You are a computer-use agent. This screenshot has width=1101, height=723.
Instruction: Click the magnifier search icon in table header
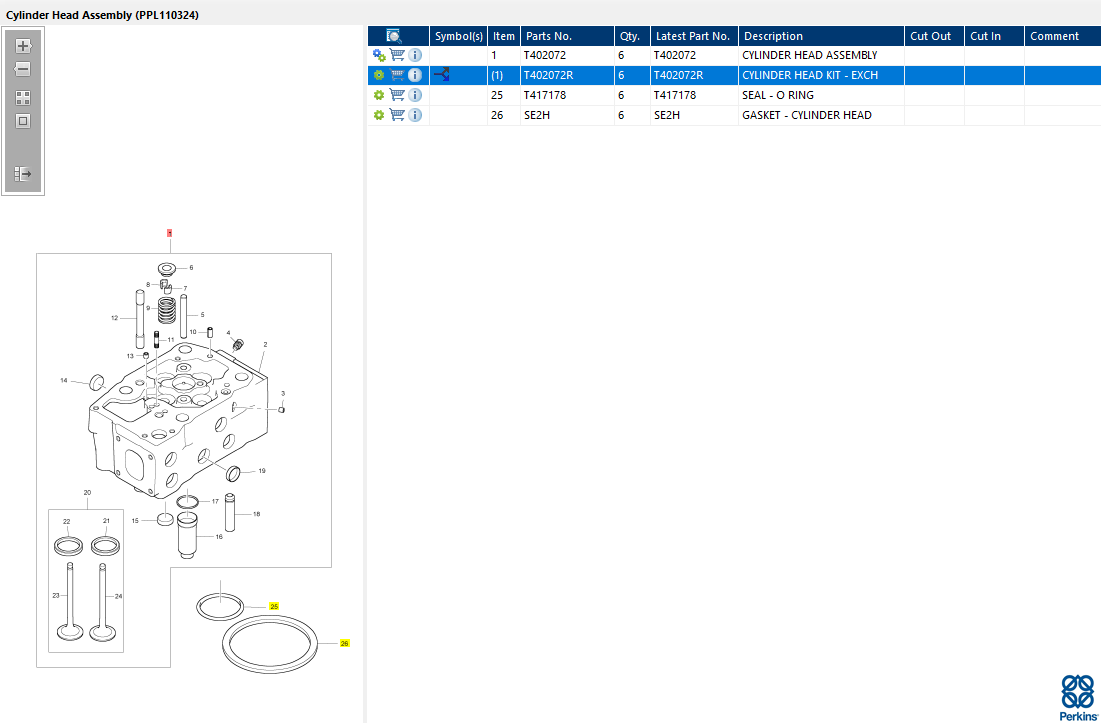(394, 36)
